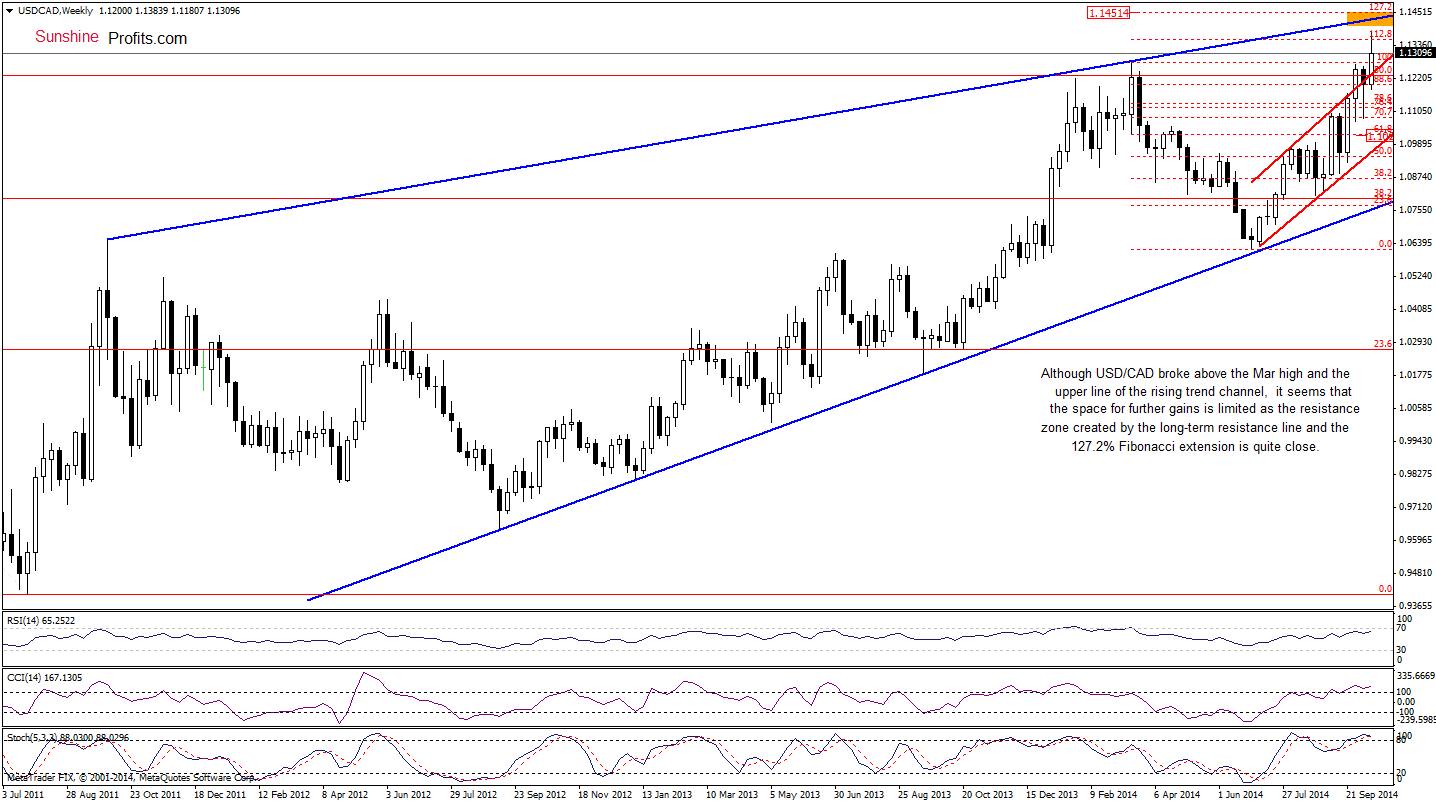This screenshot has height=803, width=1436.
Task: Click the 3 Jul 2011 date label
Action: [22, 794]
